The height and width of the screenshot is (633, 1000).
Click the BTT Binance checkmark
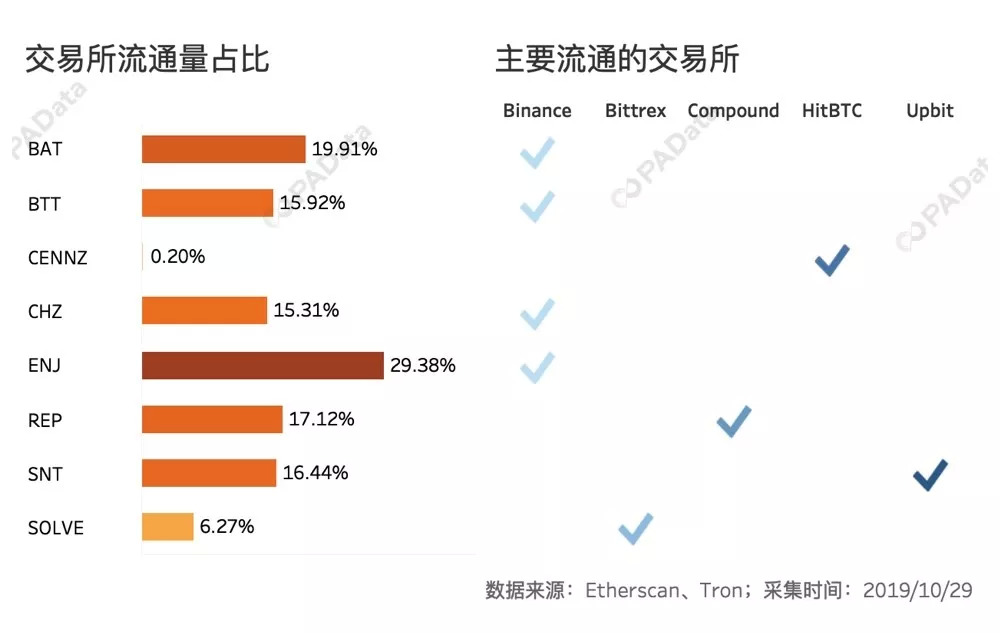click(537, 206)
